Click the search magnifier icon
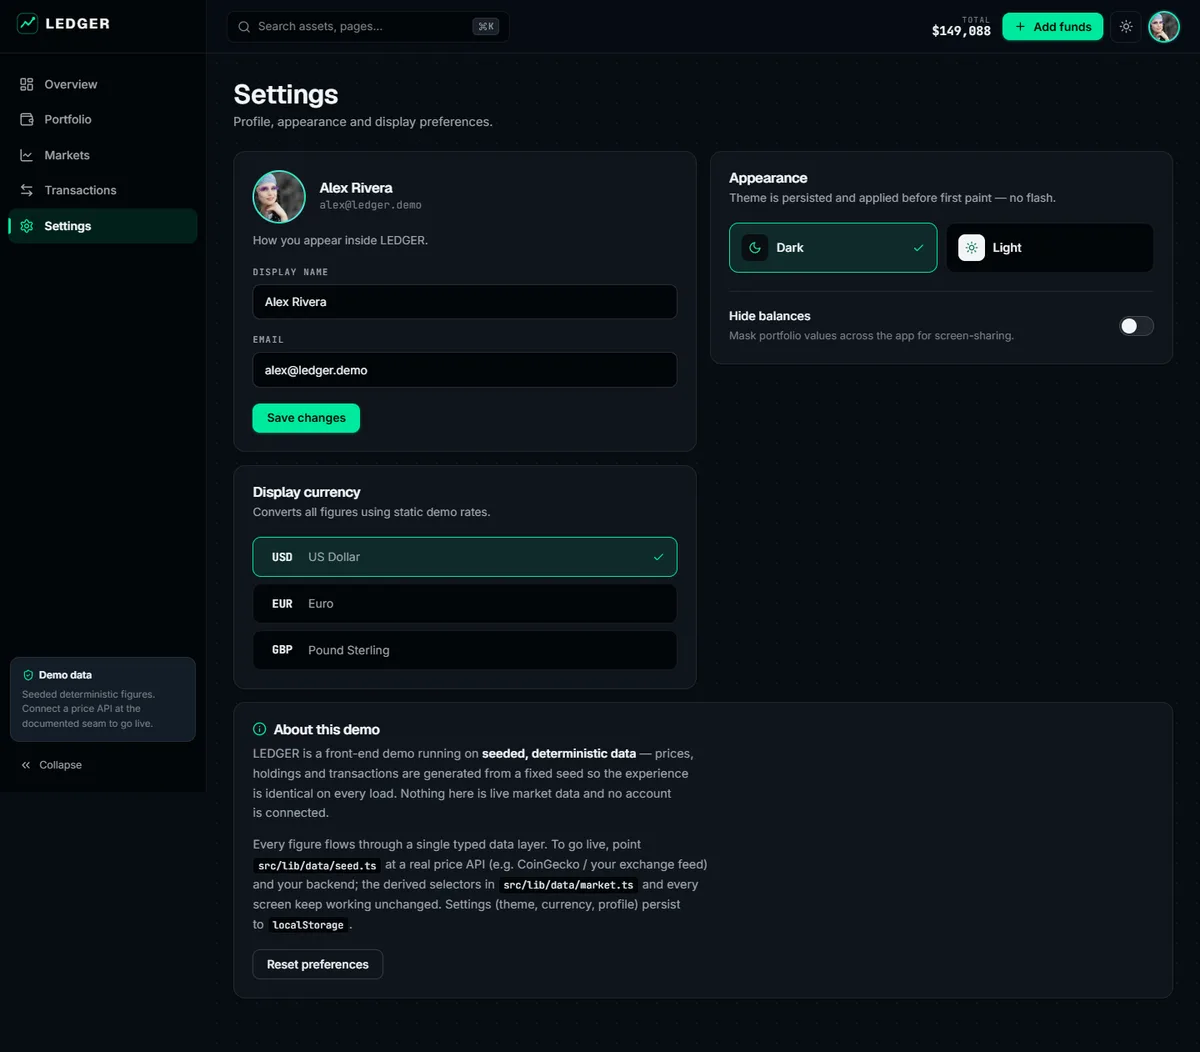The height and width of the screenshot is (1052, 1200). coord(244,26)
